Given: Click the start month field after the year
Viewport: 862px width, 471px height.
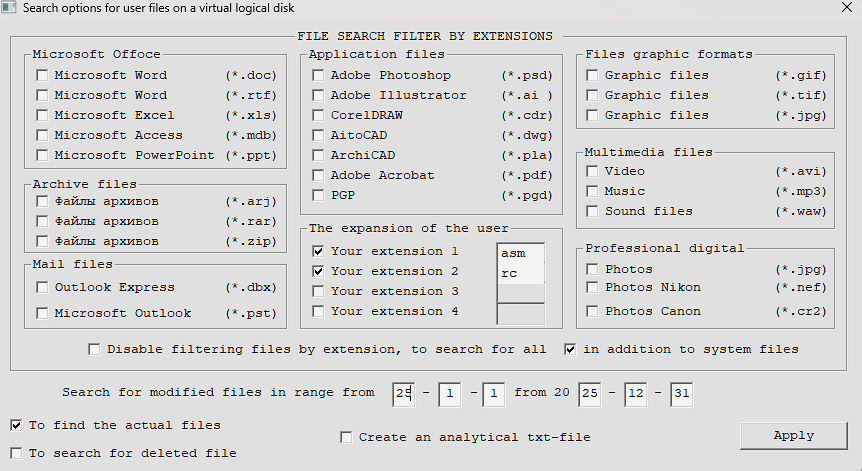Looking at the screenshot, I should click(450, 394).
